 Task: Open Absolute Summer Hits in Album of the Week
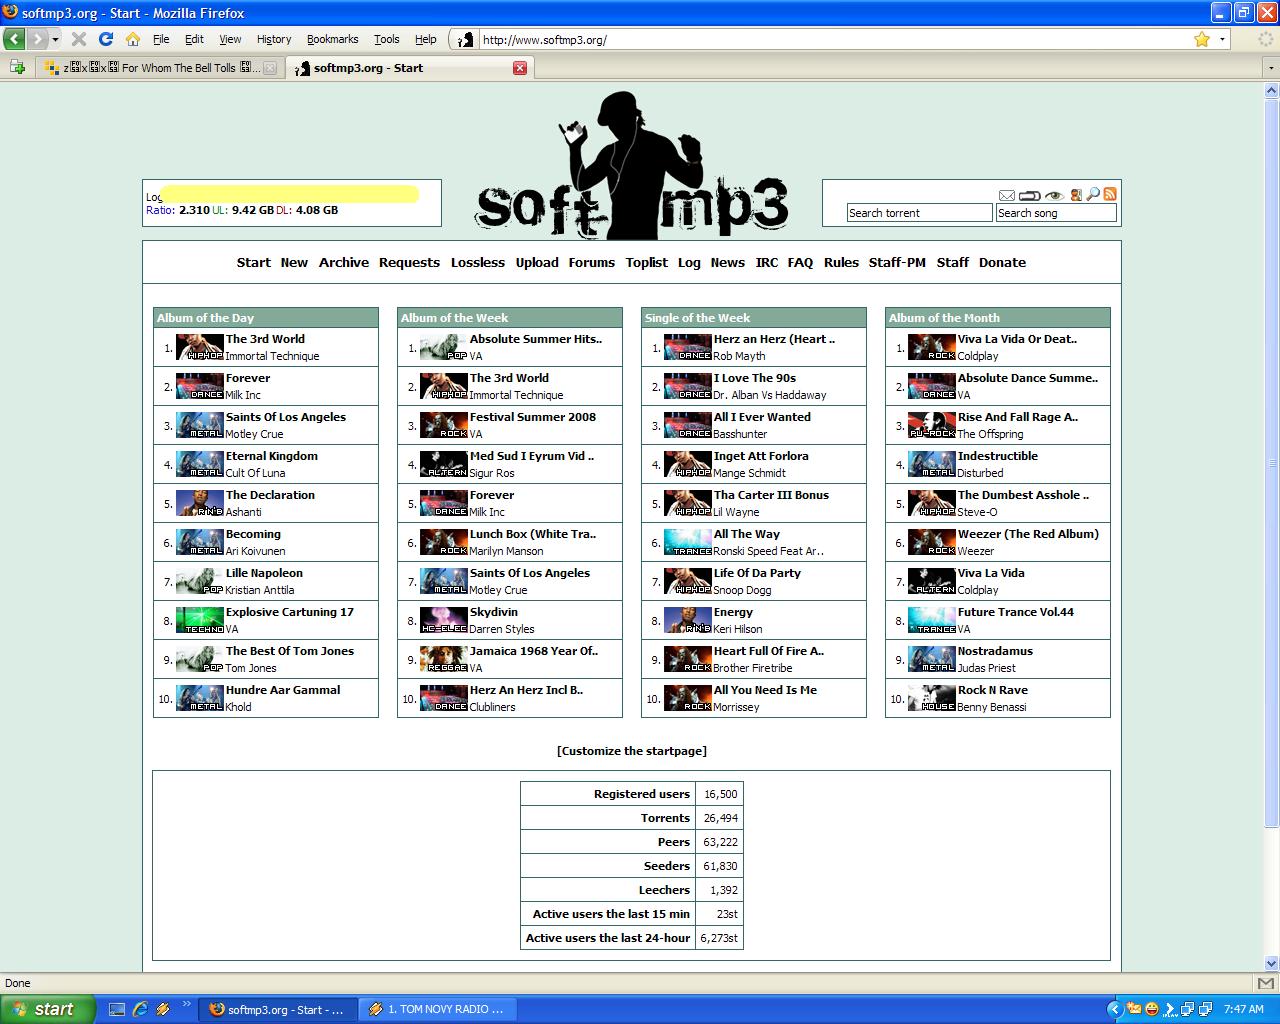click(536, 339)
